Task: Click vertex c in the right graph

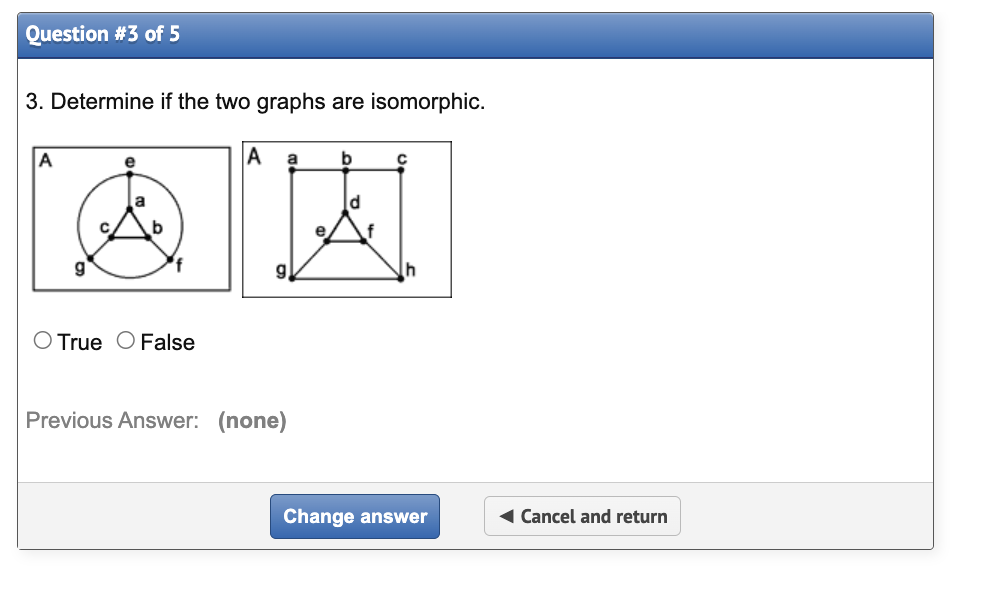Action: [x=401, y=169]
